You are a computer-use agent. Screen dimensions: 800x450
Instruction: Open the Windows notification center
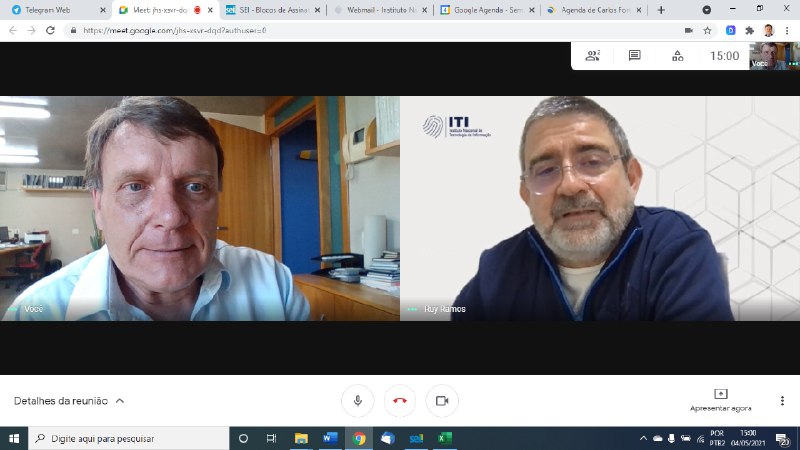pos(782,438)
